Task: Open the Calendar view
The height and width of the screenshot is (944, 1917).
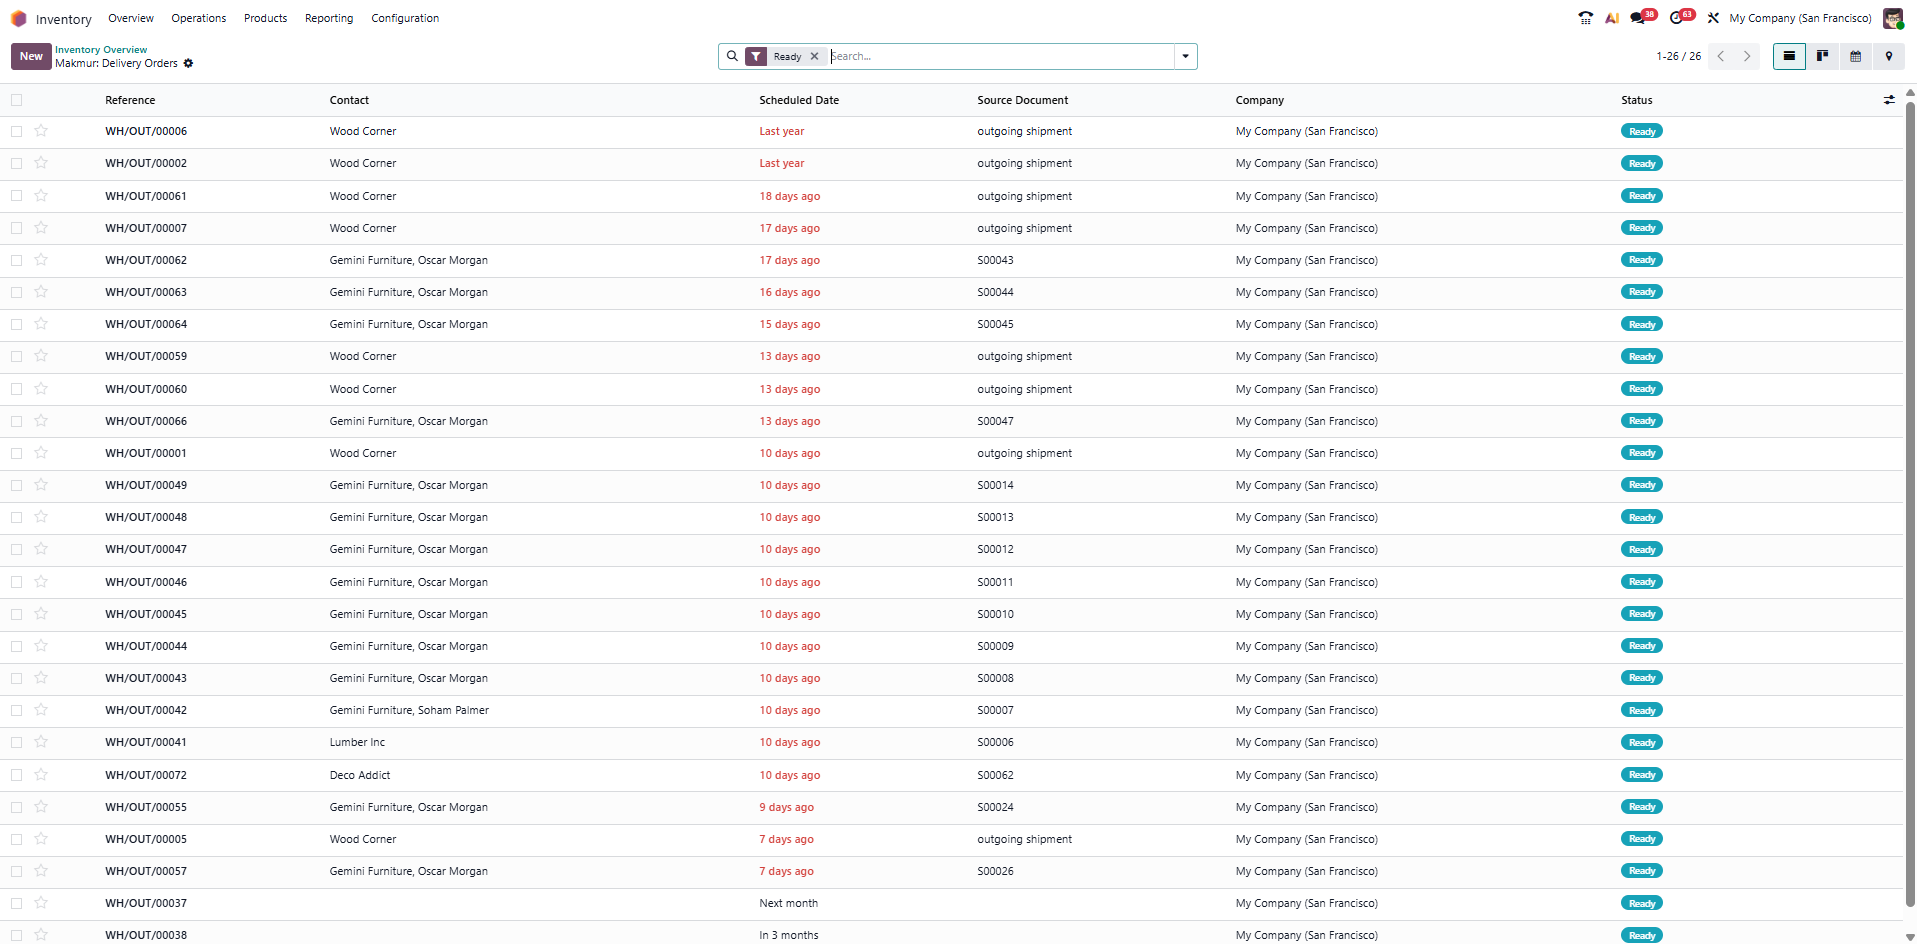Action: (x=1855, y=56)
